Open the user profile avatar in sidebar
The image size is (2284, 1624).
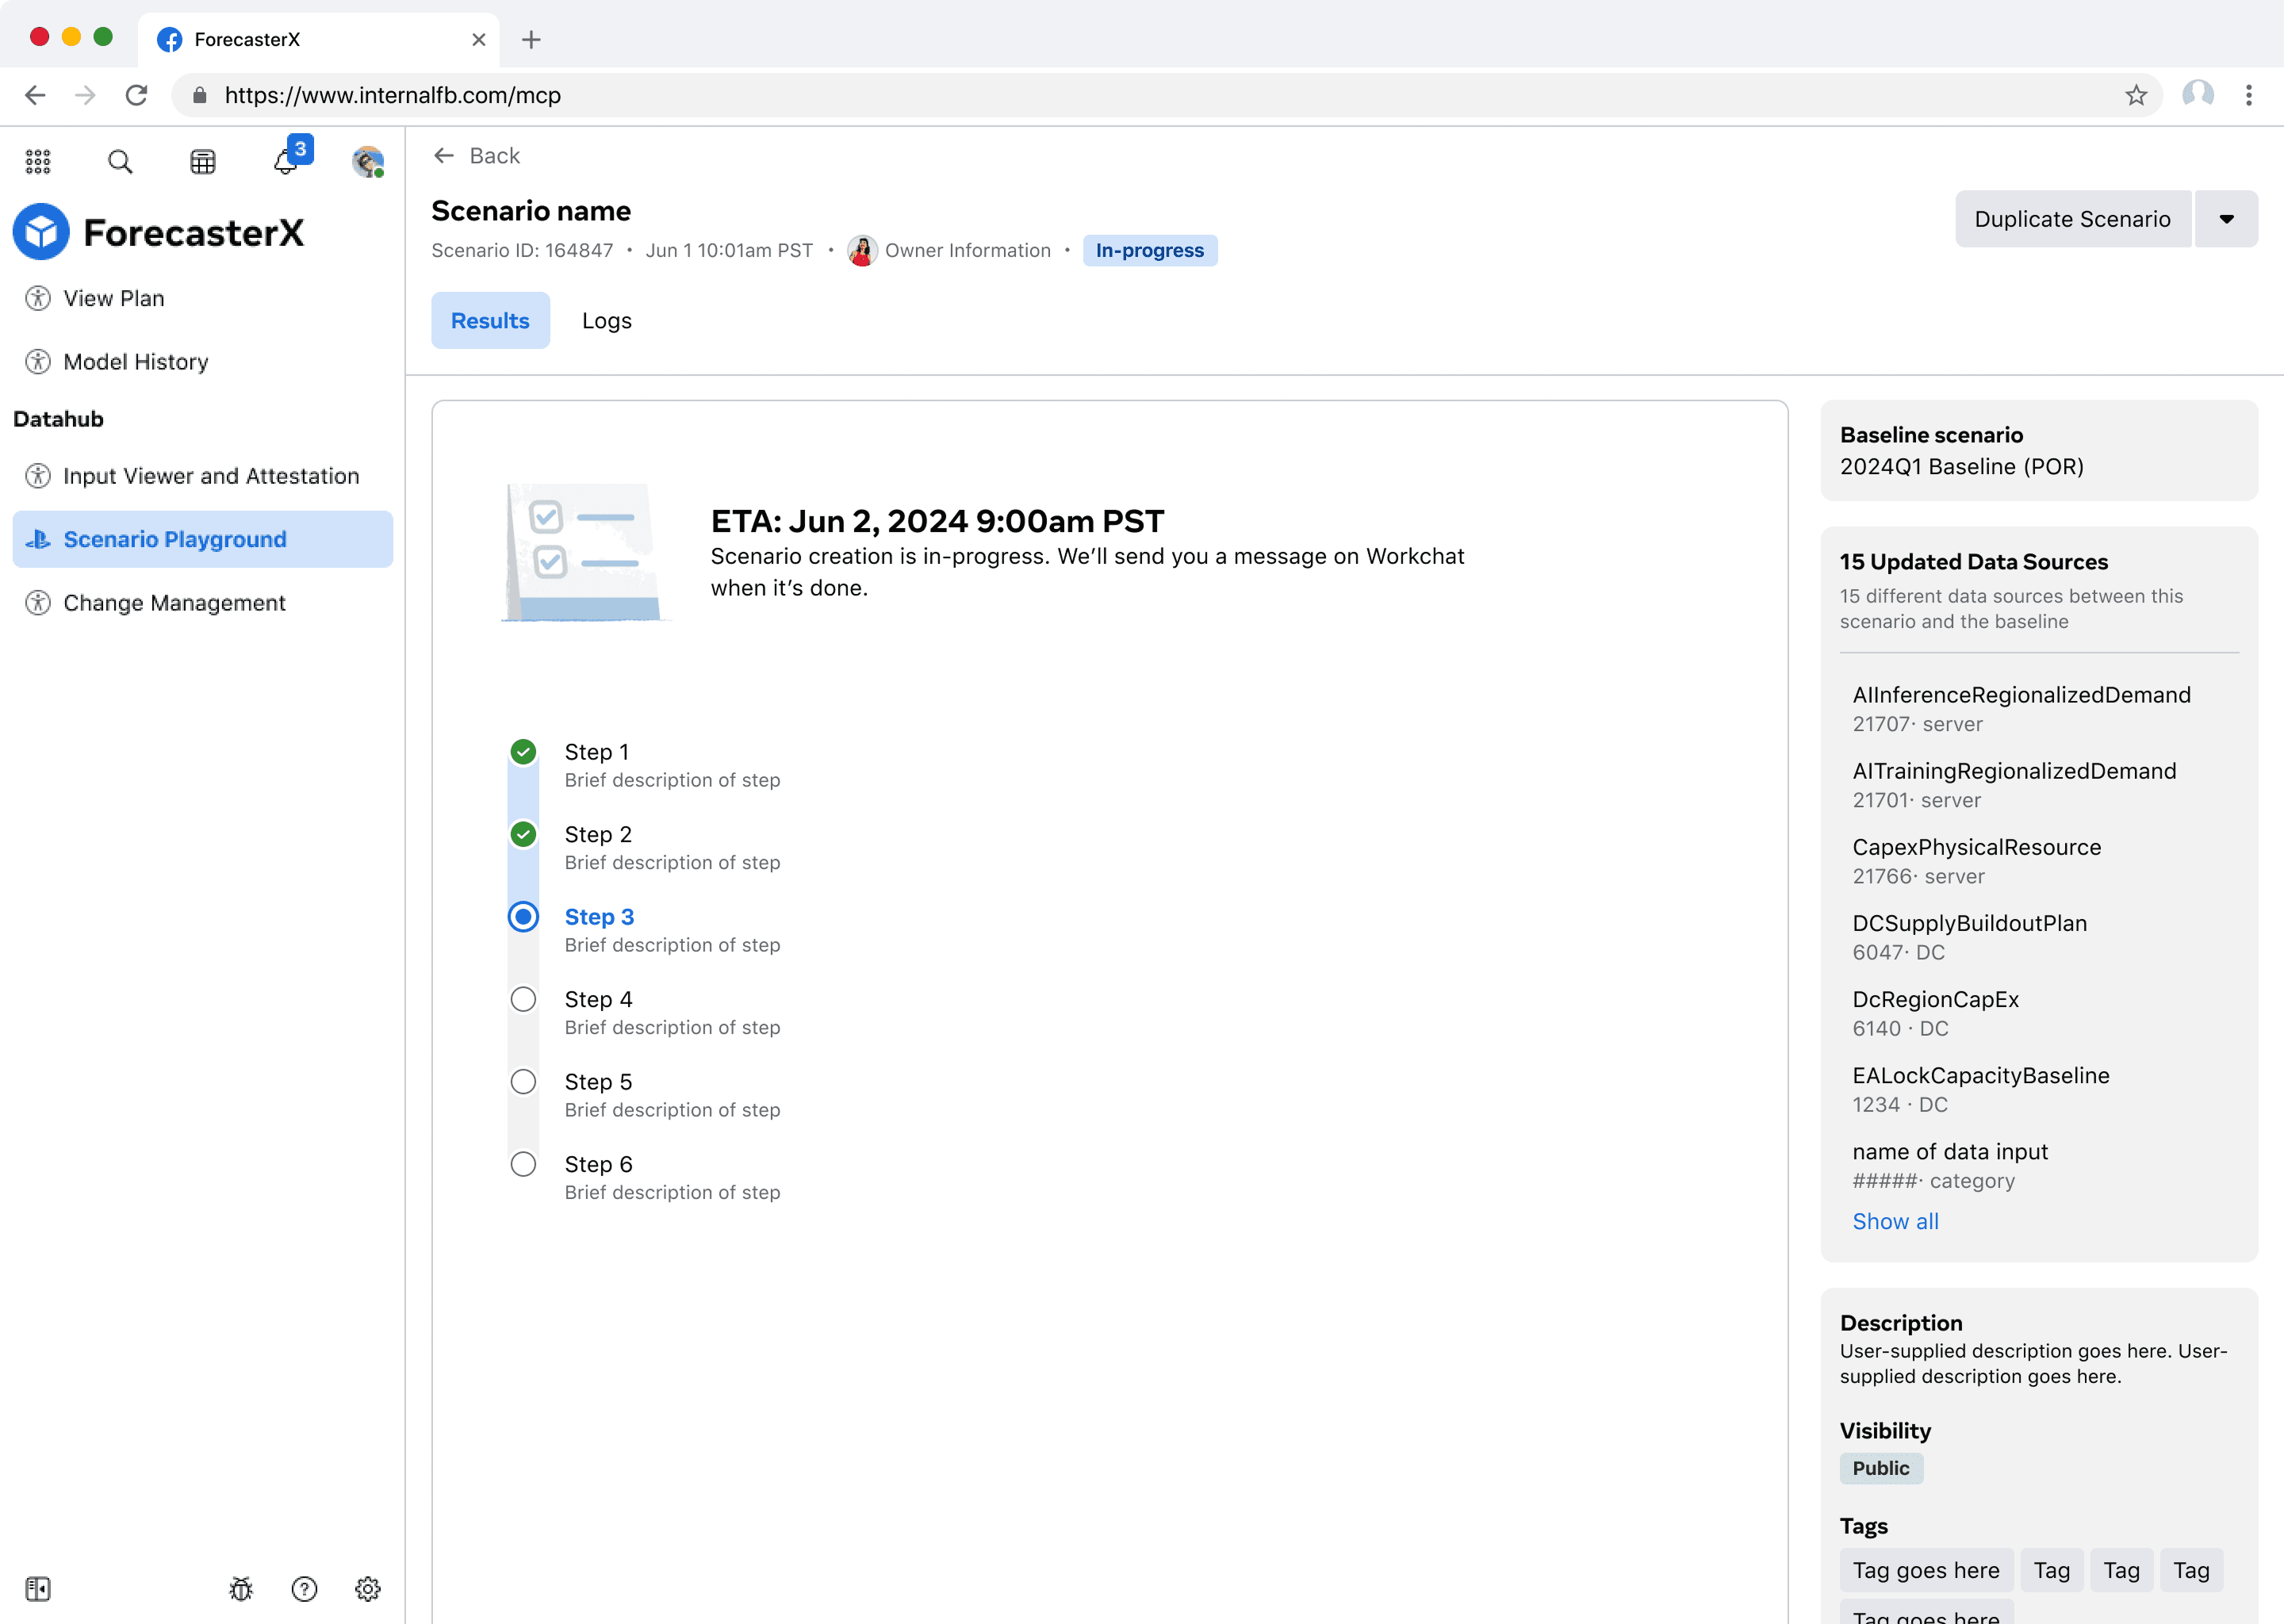[368, 161]
